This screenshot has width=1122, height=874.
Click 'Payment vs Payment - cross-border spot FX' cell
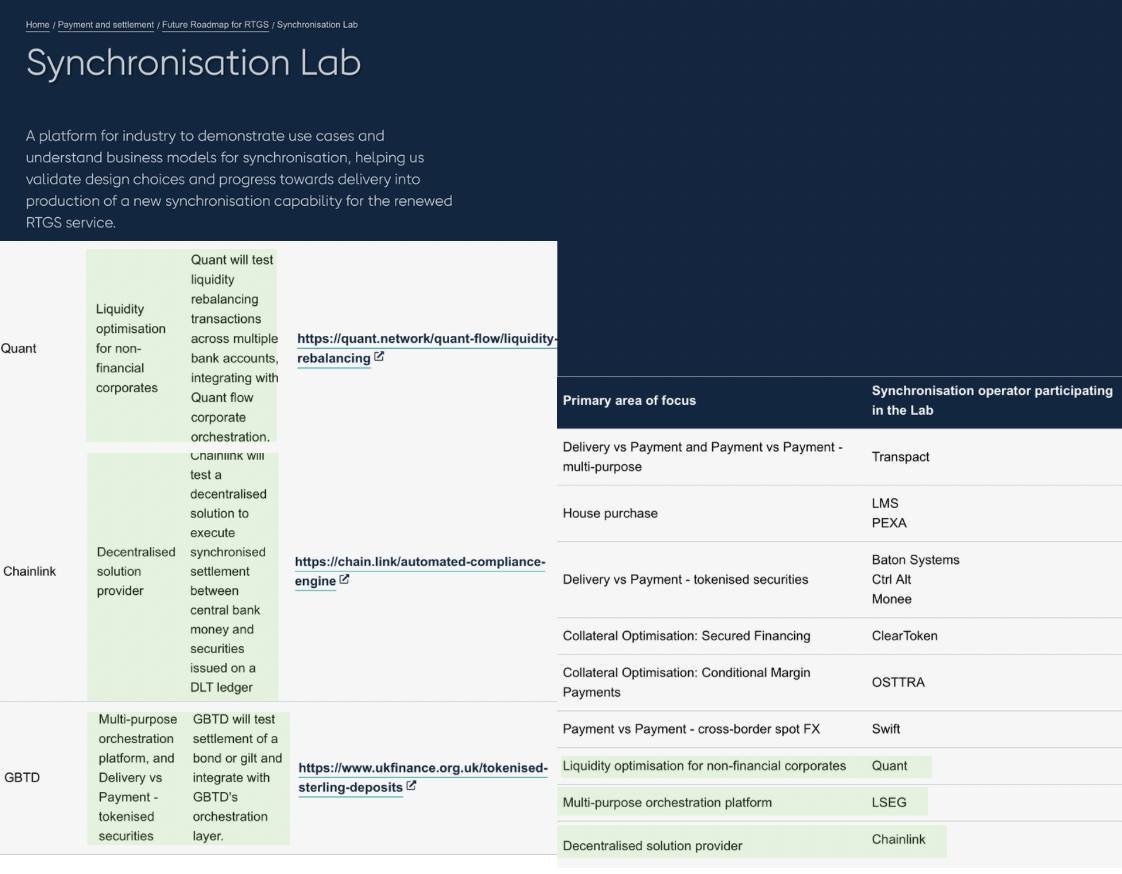691,729
